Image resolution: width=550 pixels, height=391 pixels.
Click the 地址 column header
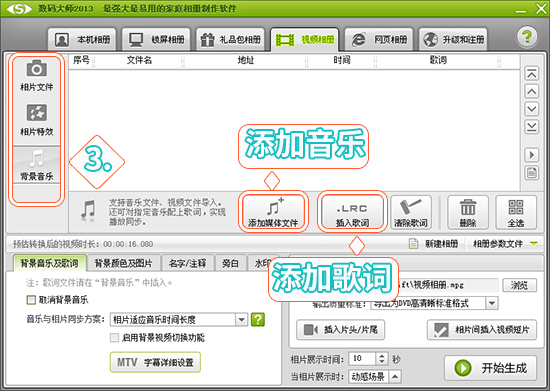tap(246, 60)
